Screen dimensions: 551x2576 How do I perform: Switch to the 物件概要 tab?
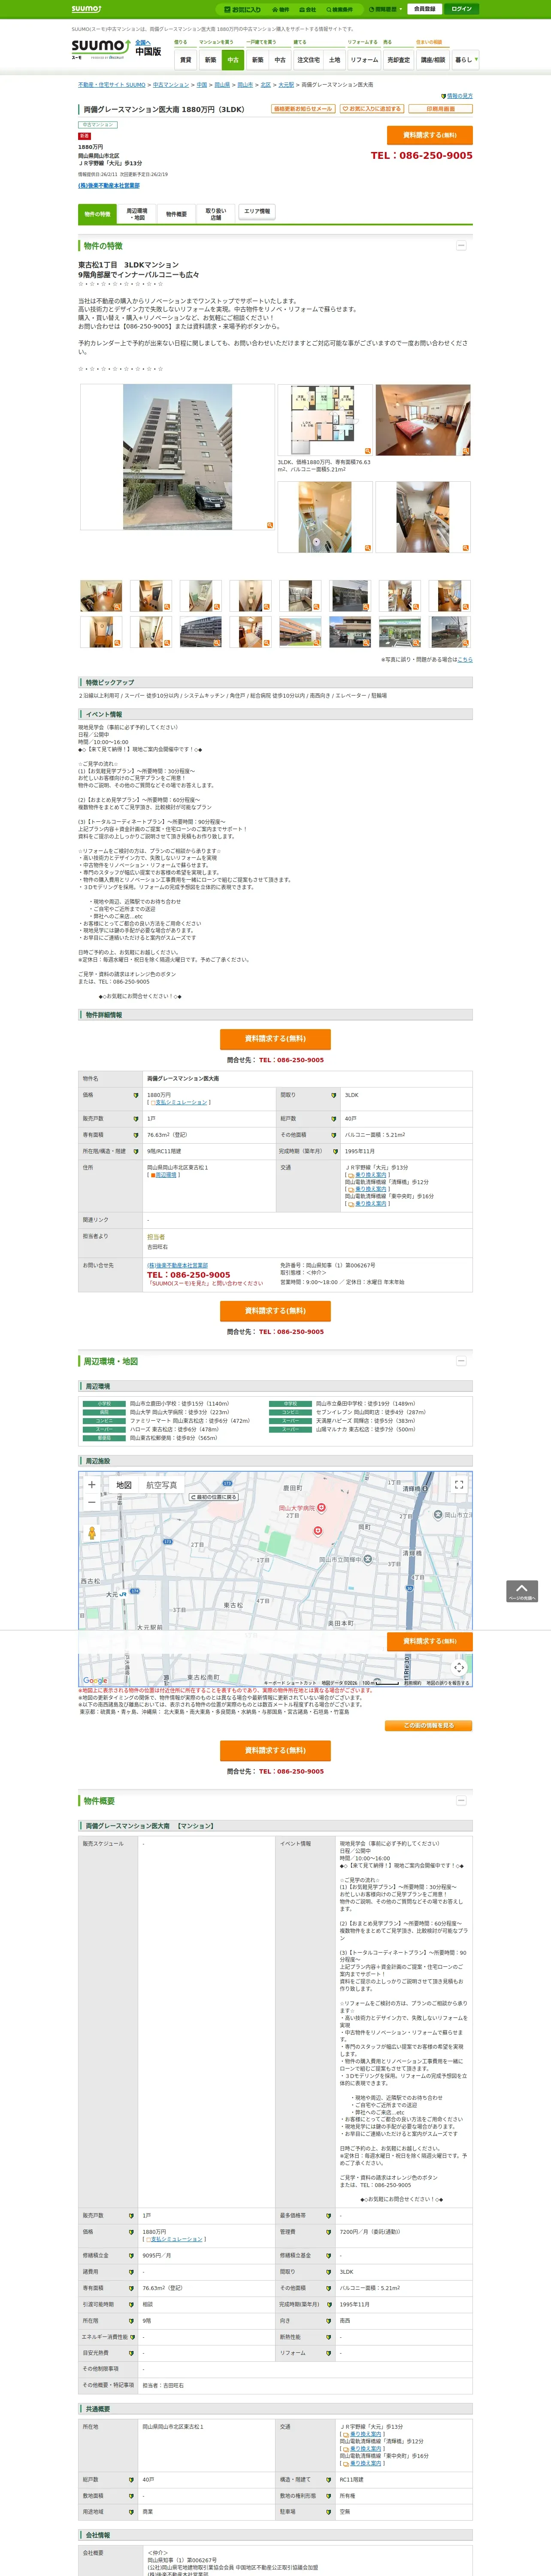176,214
